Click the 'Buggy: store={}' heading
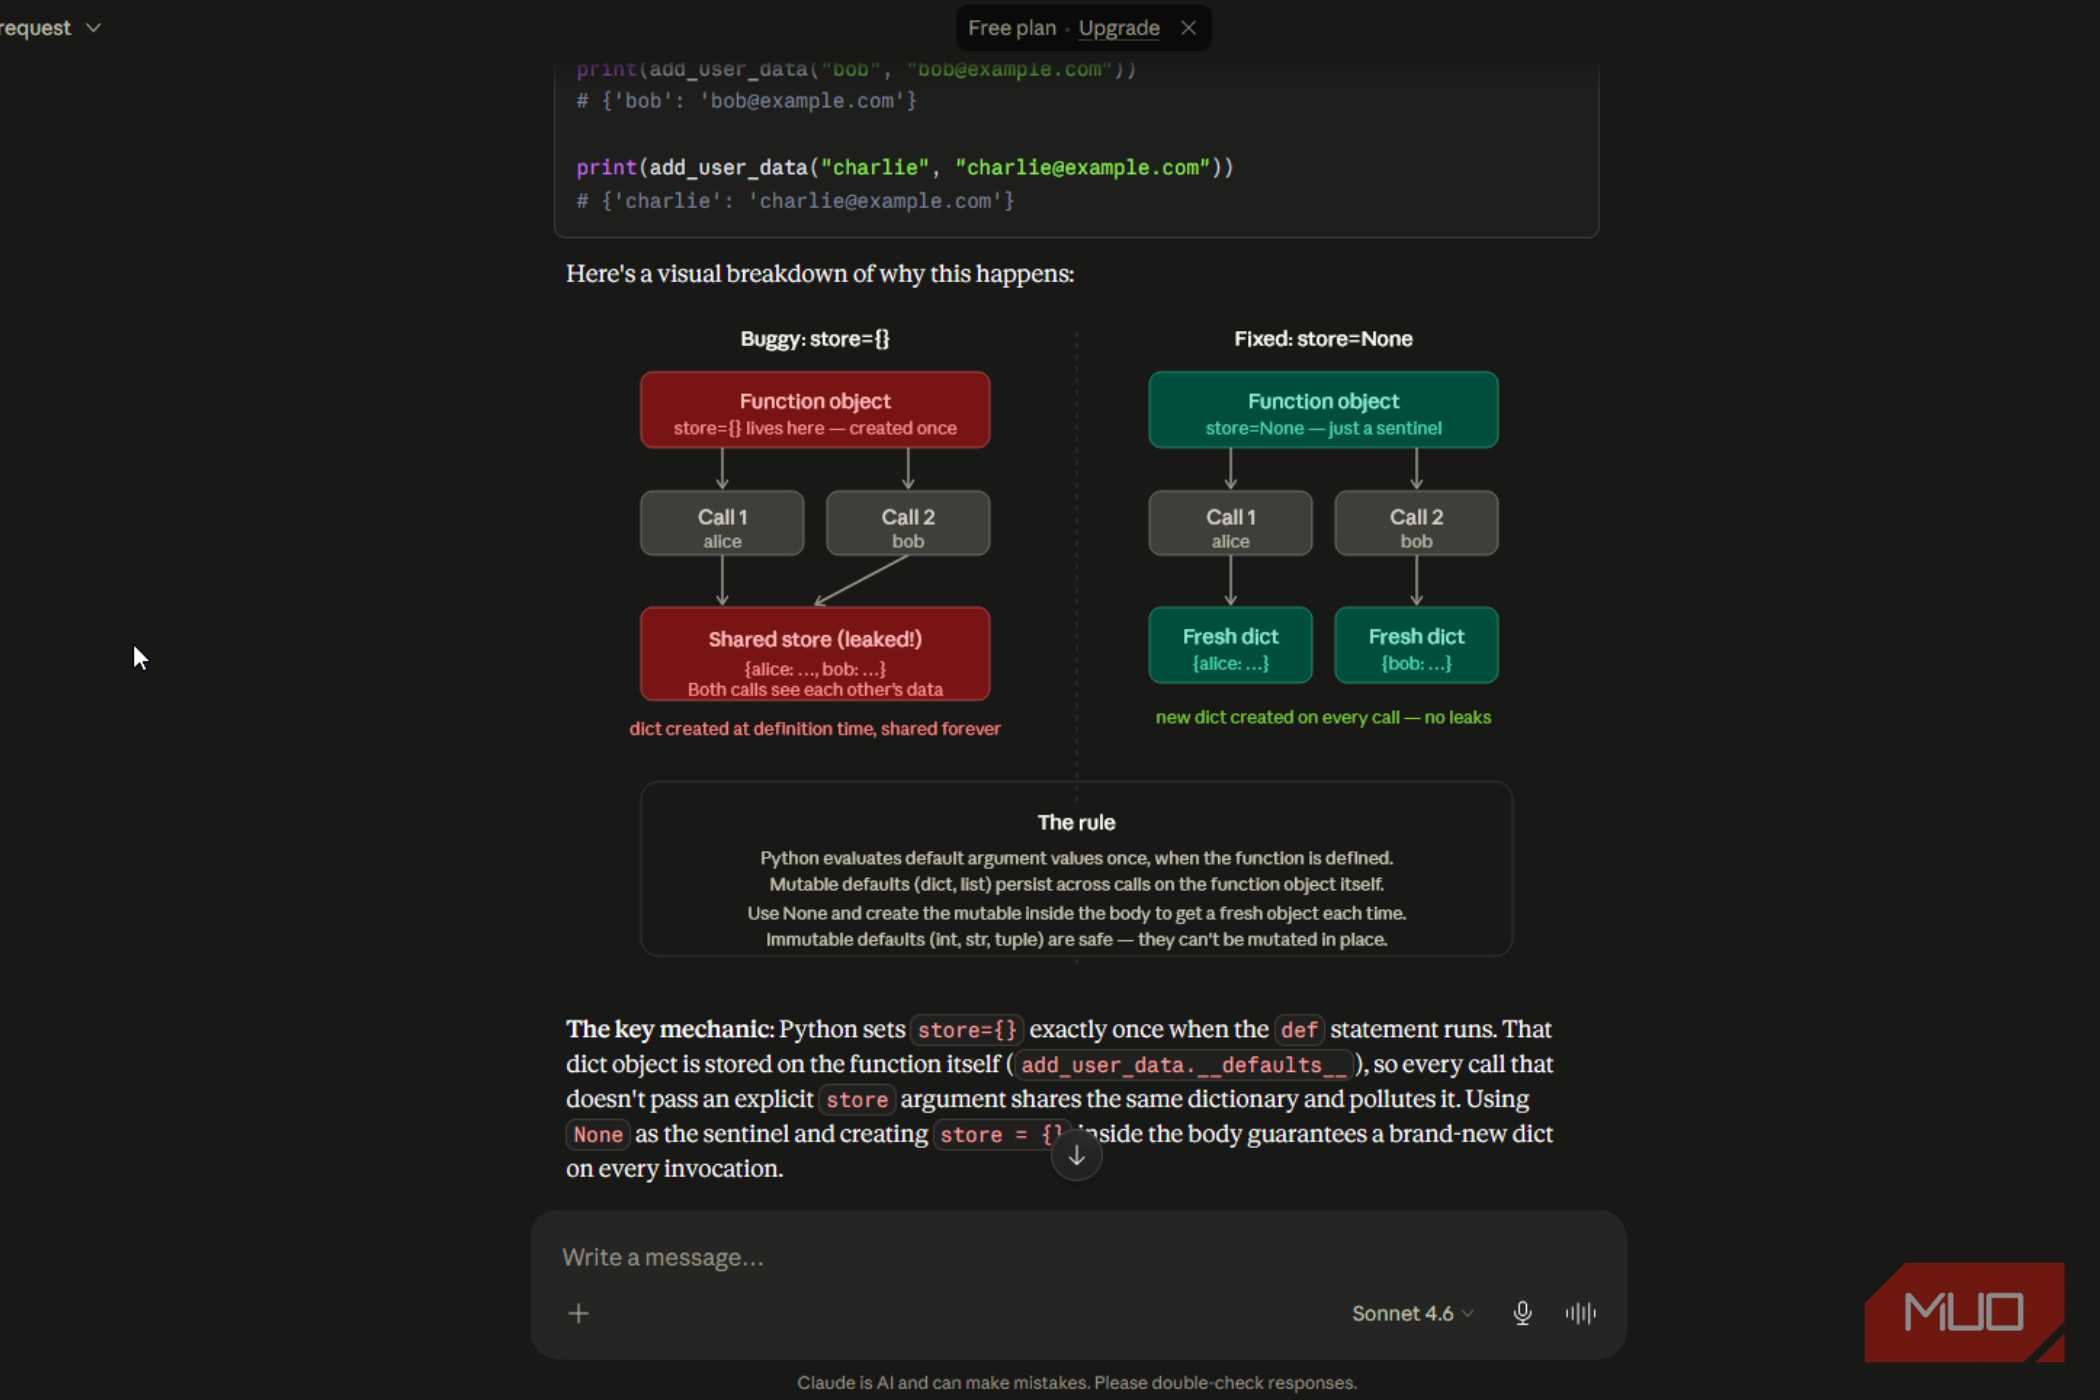2100x1400 pixels. click(x=815, y=339)
